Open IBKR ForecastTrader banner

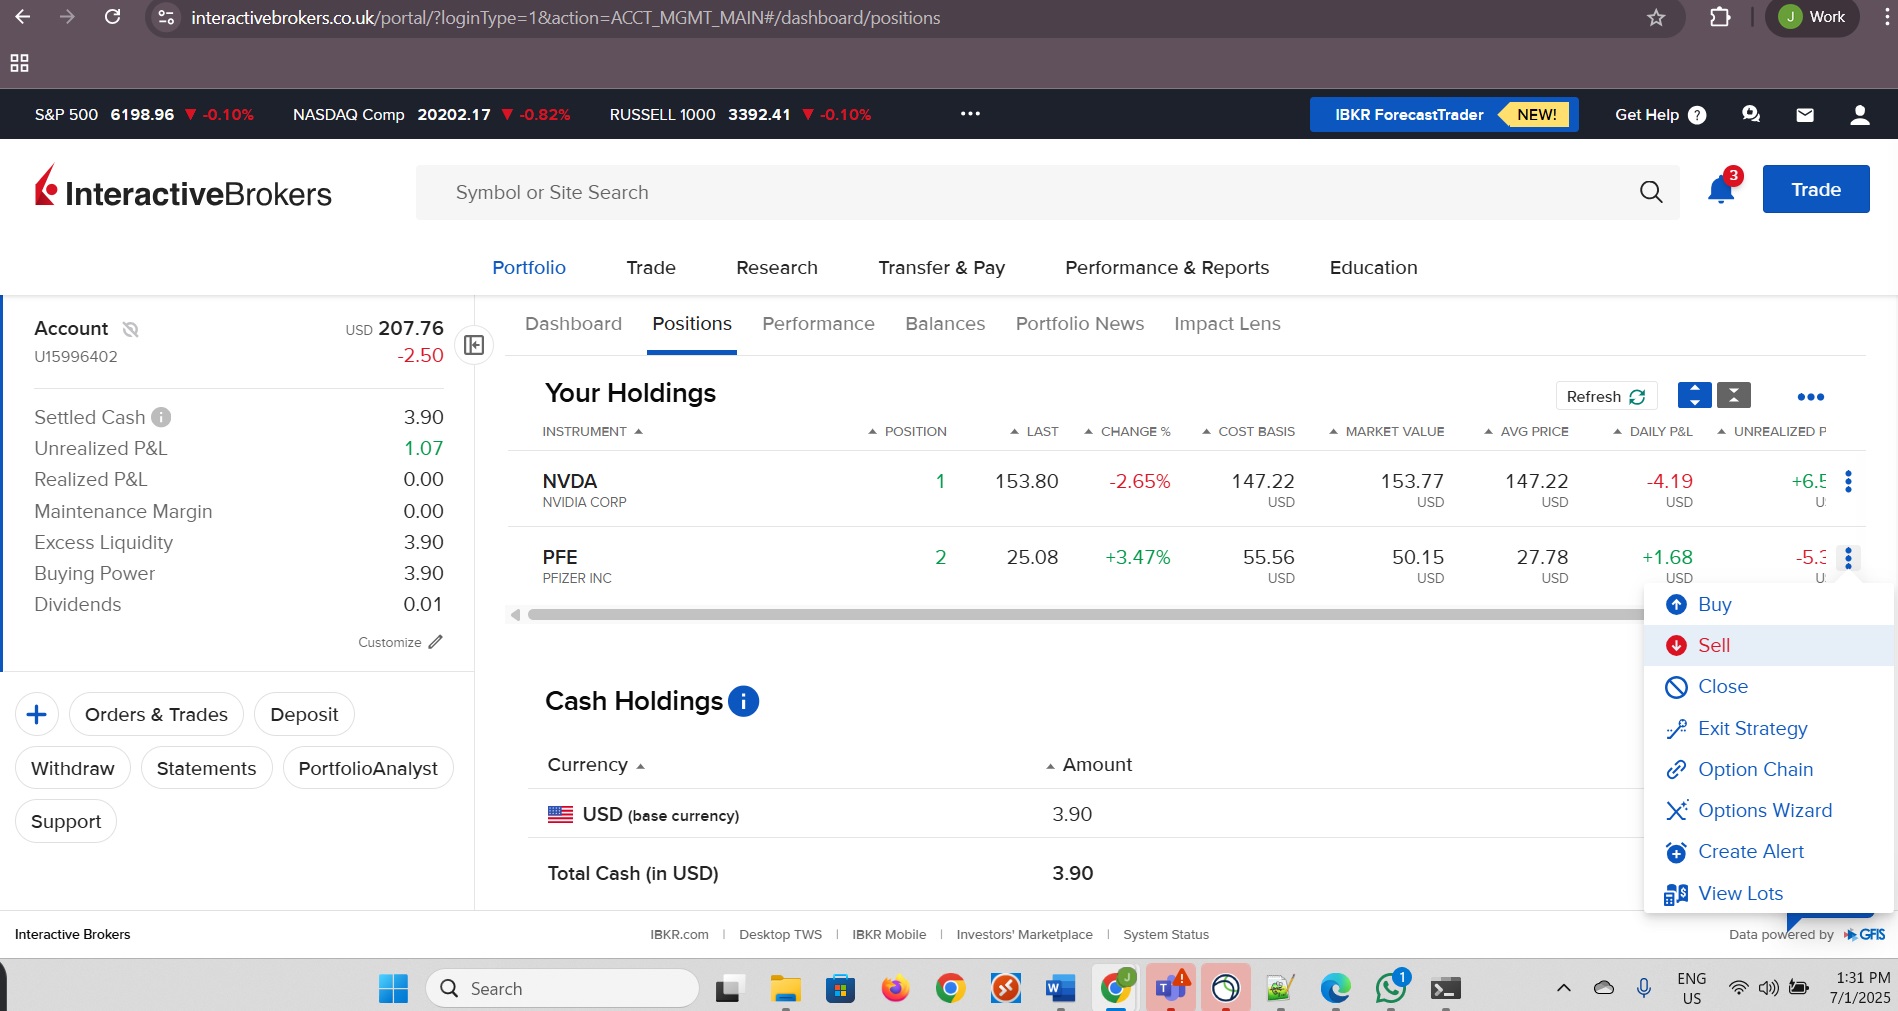(1444, 115)
